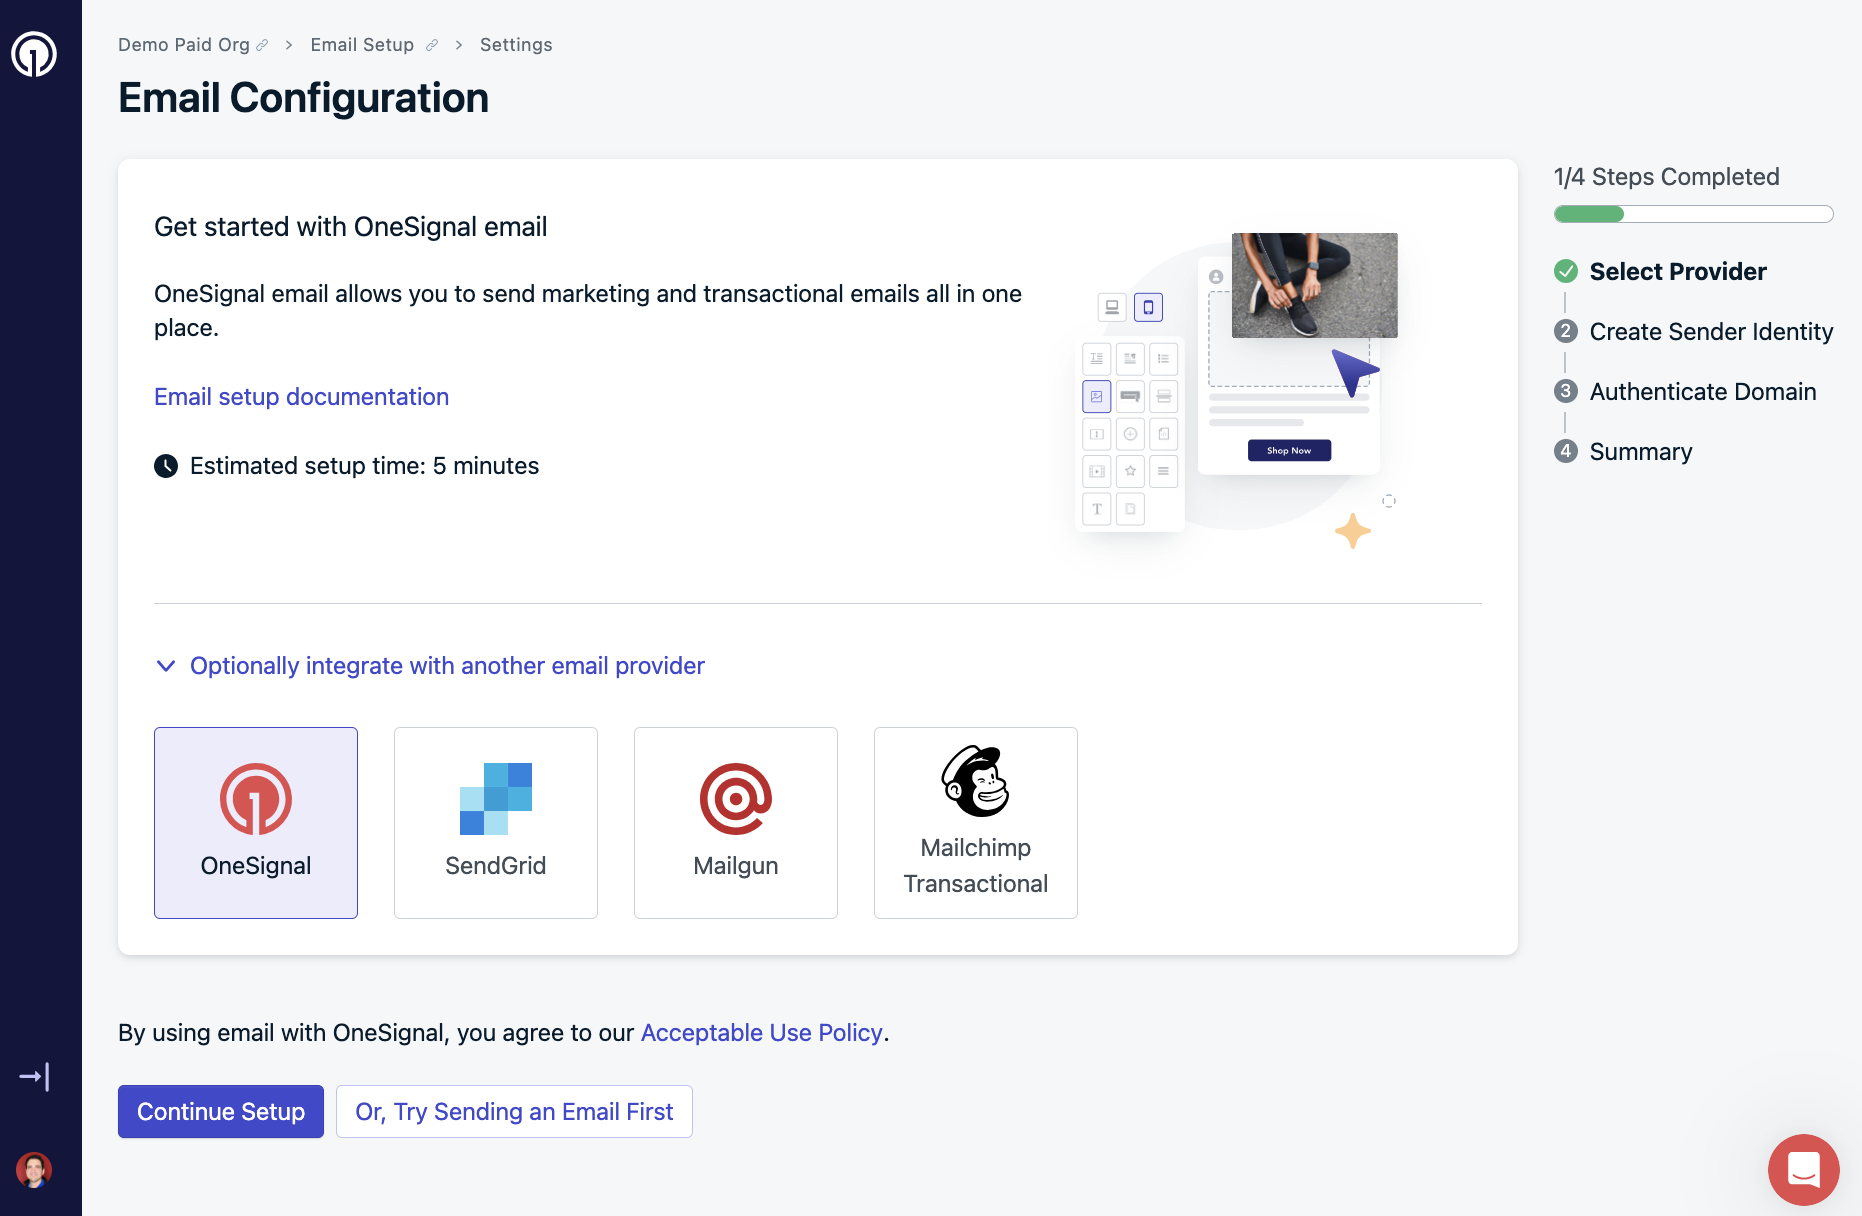The image size is (1862, 1216).
Task: Click the SendGrid logo icon
Action: [496, 799]
